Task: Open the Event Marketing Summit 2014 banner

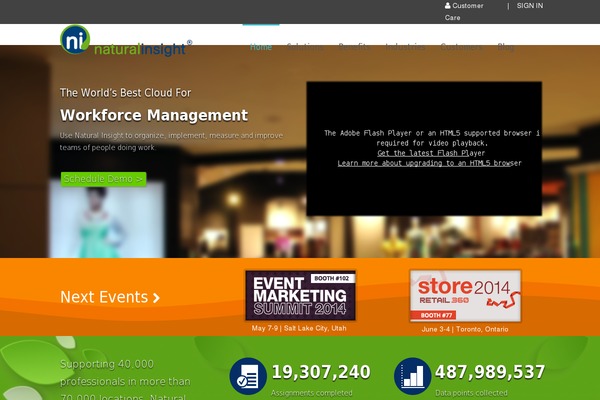Action: pos(300,295)
